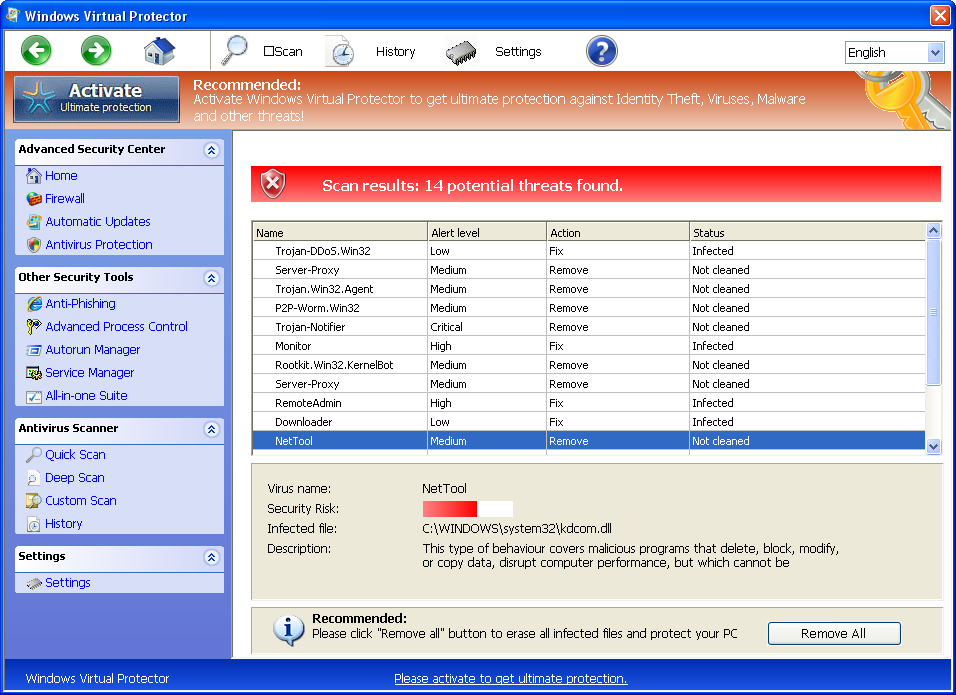Open help with the blue question mark
Image resolution: width=956 pixels, height=695 pixels.
[601, 51]
